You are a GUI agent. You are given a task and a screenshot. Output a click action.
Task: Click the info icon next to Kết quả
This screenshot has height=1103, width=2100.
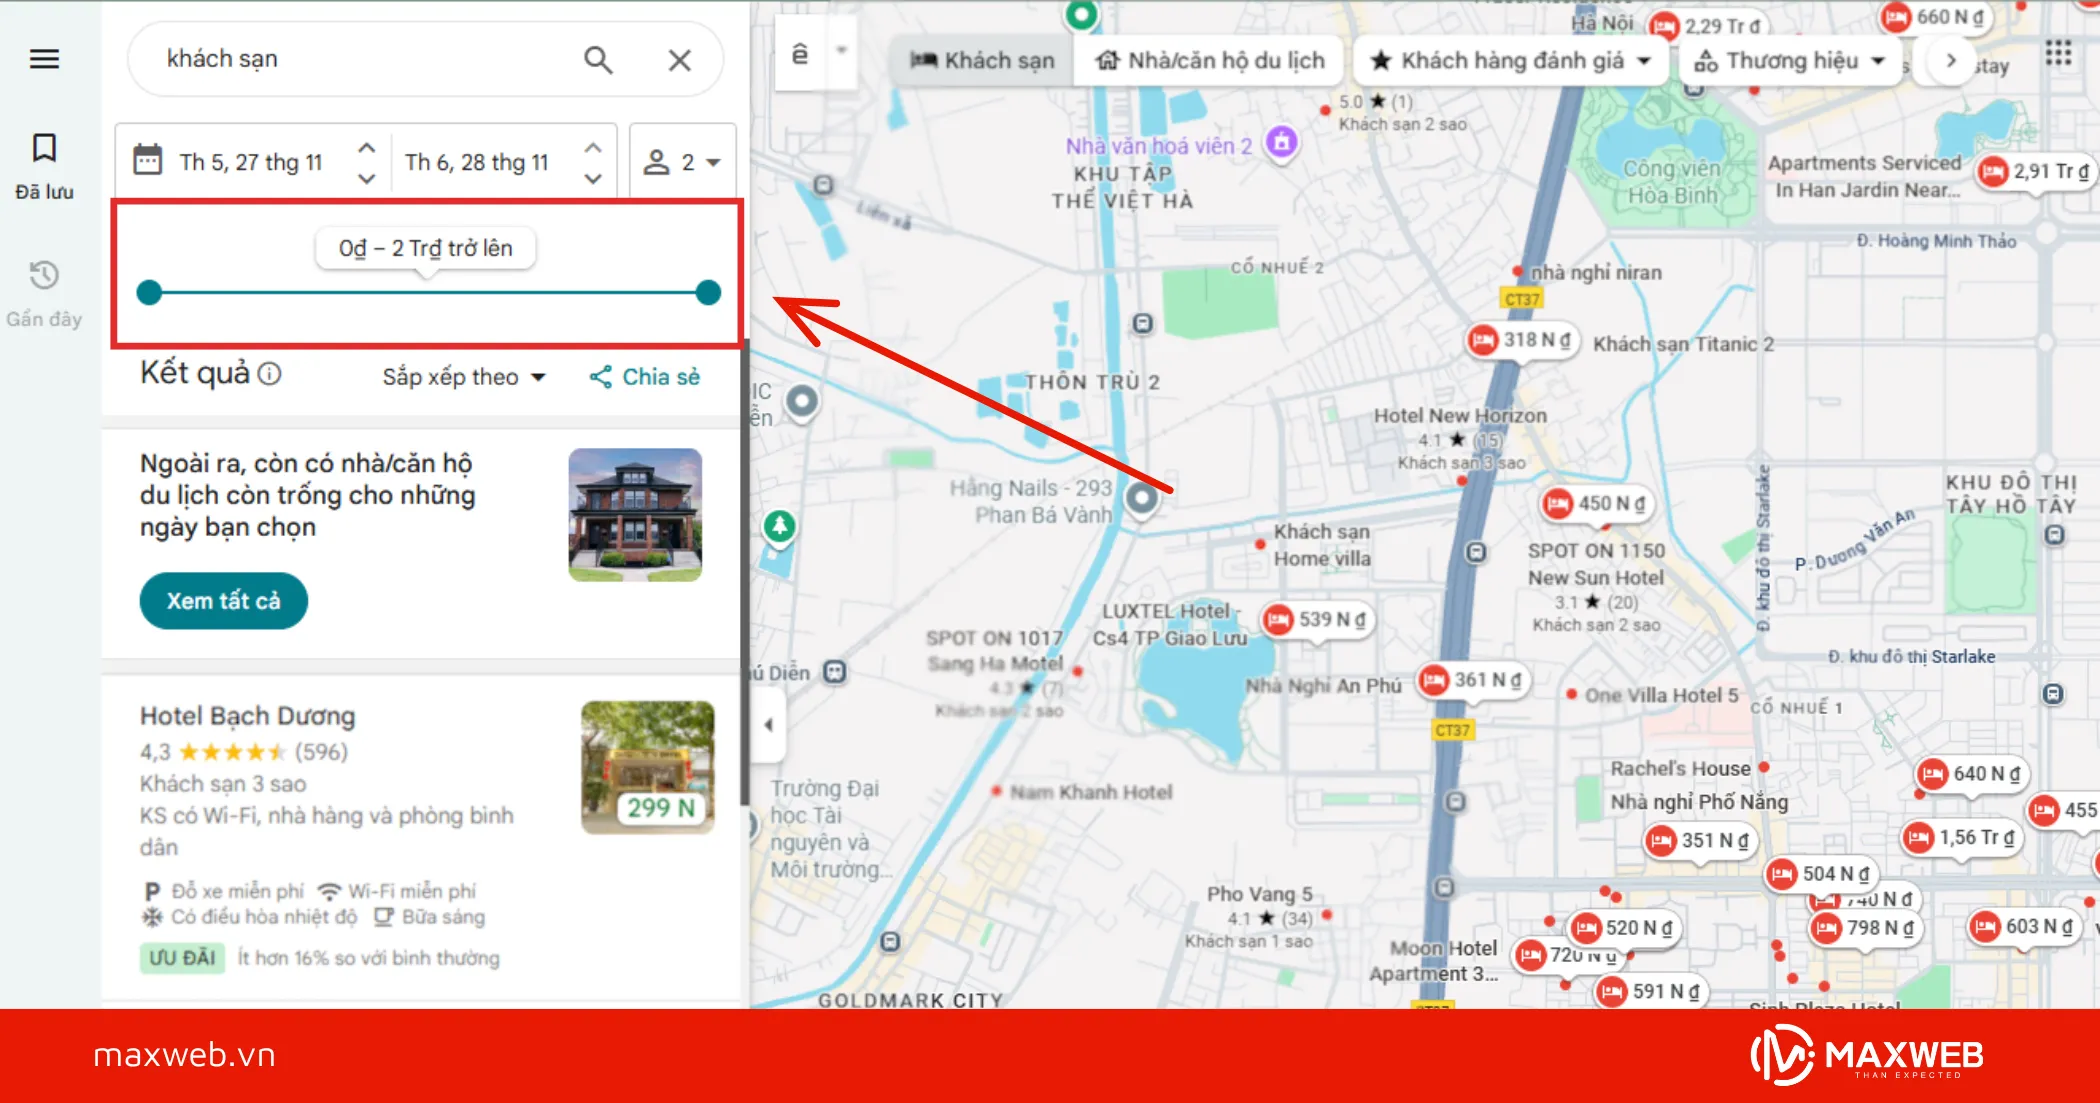(x=267, y=377)
